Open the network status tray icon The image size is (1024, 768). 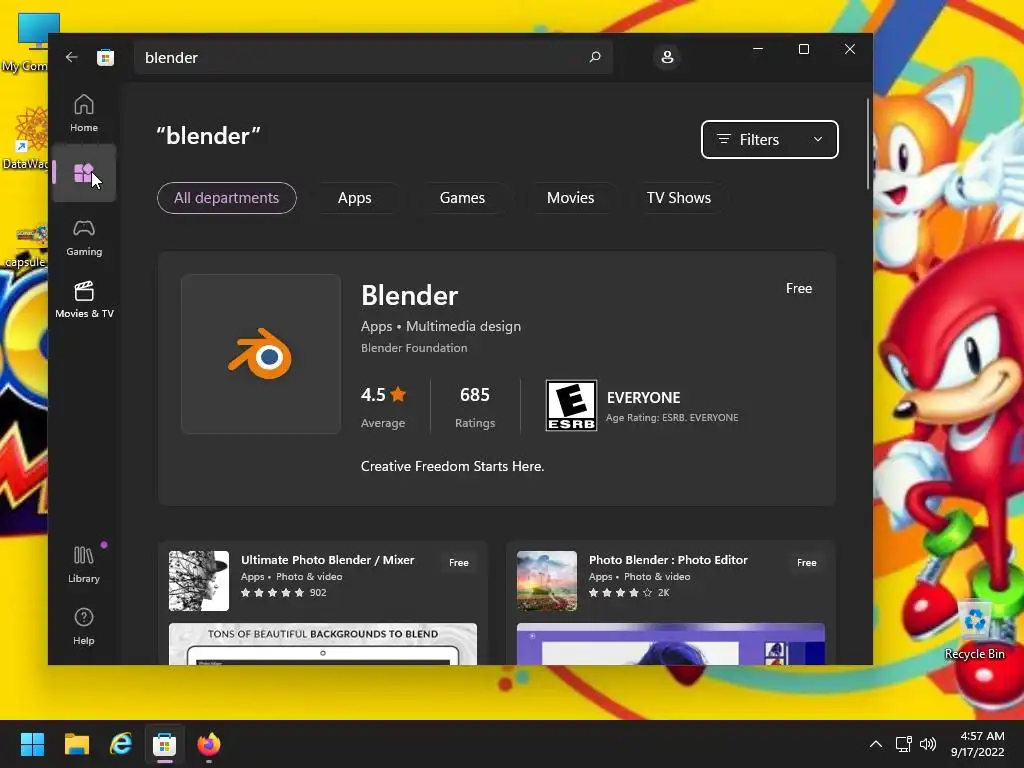tap(904, 744)
